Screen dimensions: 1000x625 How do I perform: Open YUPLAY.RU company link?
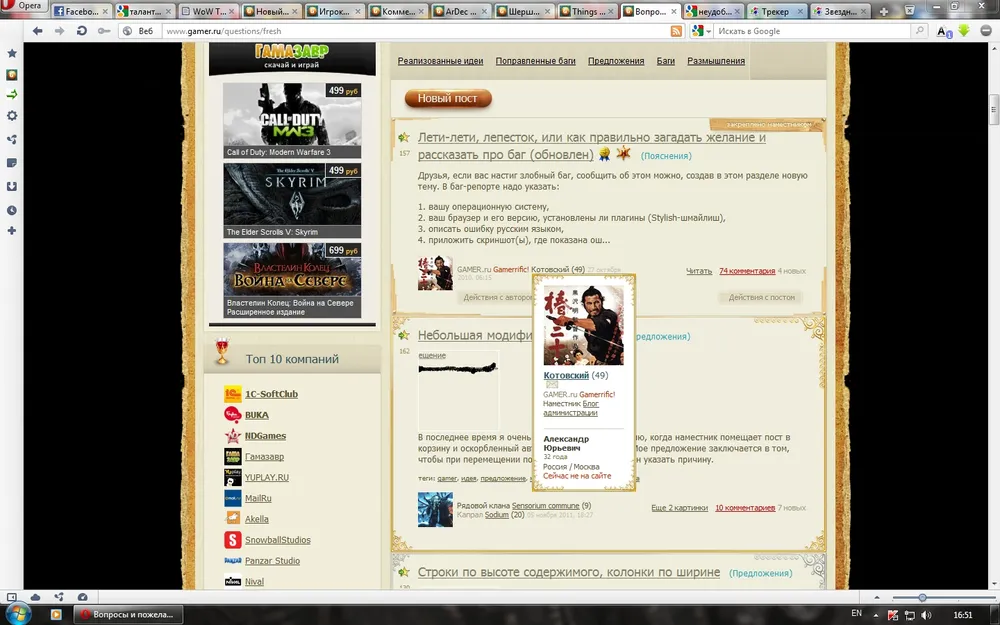point(267,478)
